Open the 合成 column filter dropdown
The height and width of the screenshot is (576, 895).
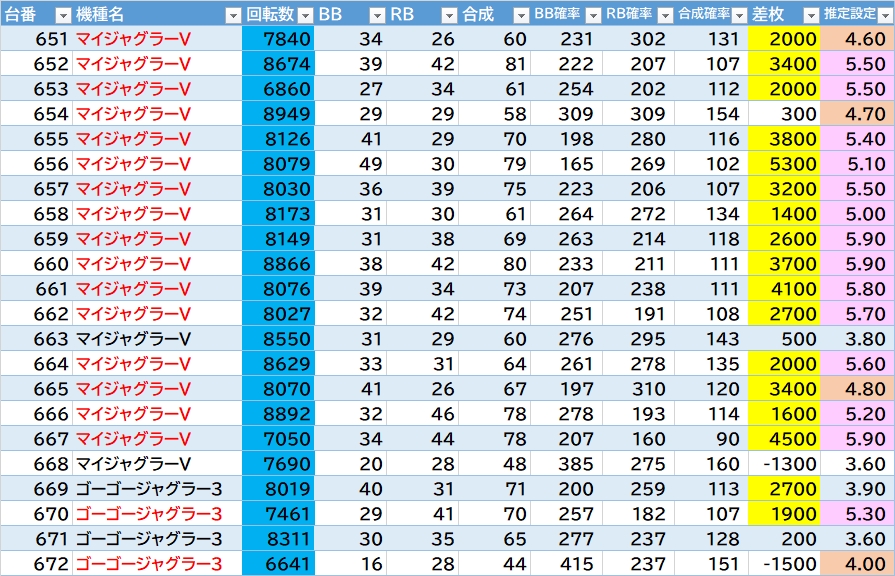[x=521, y=15]
